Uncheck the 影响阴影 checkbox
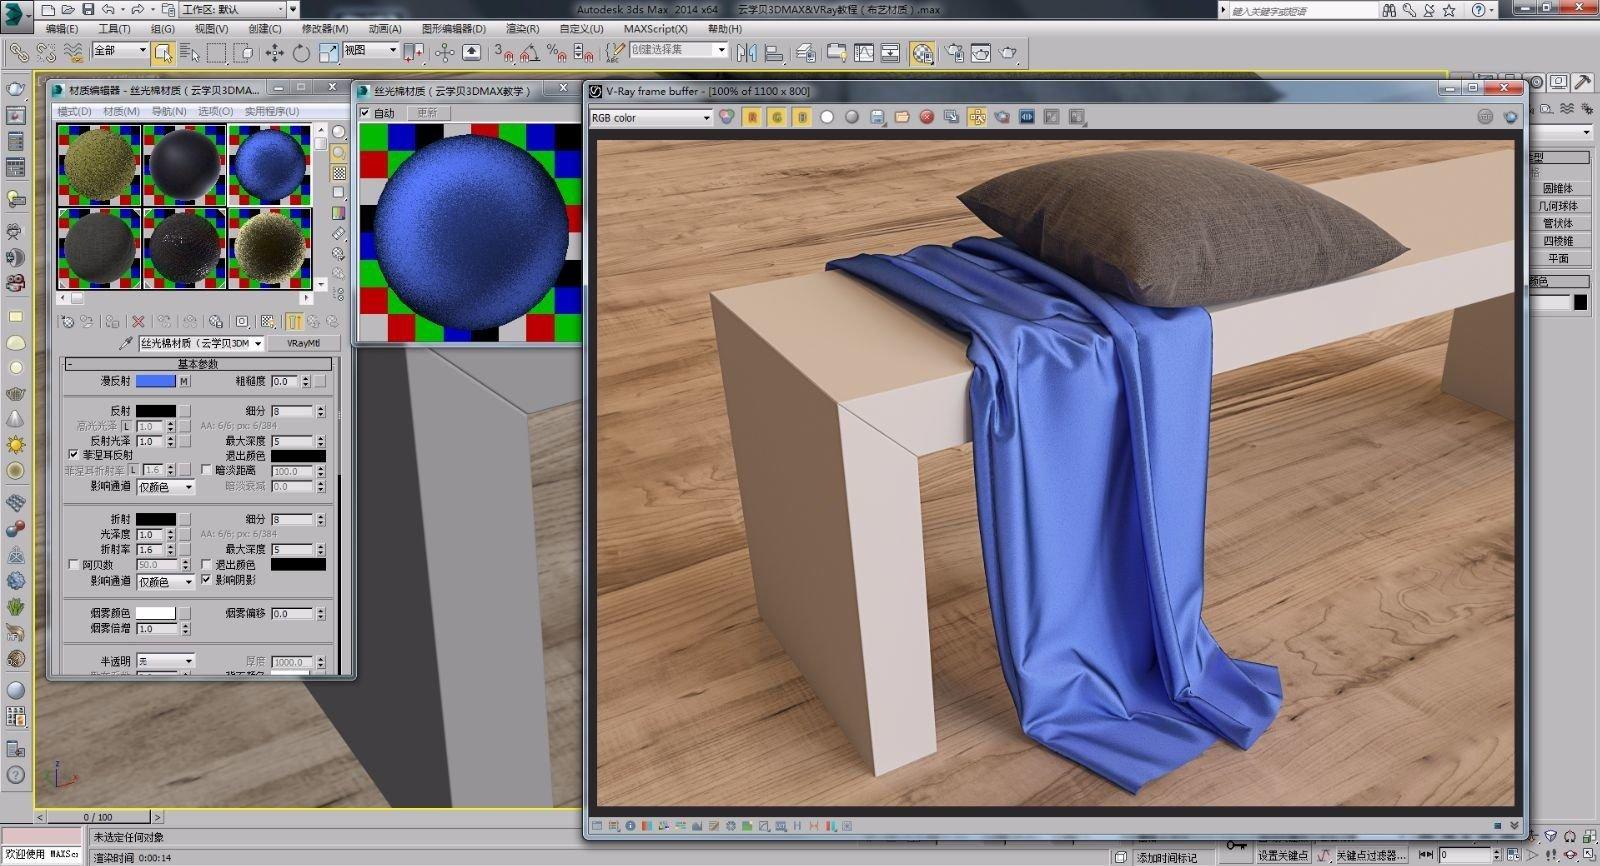Viewport: 1600px width, 866px height. tap(207, 579)
